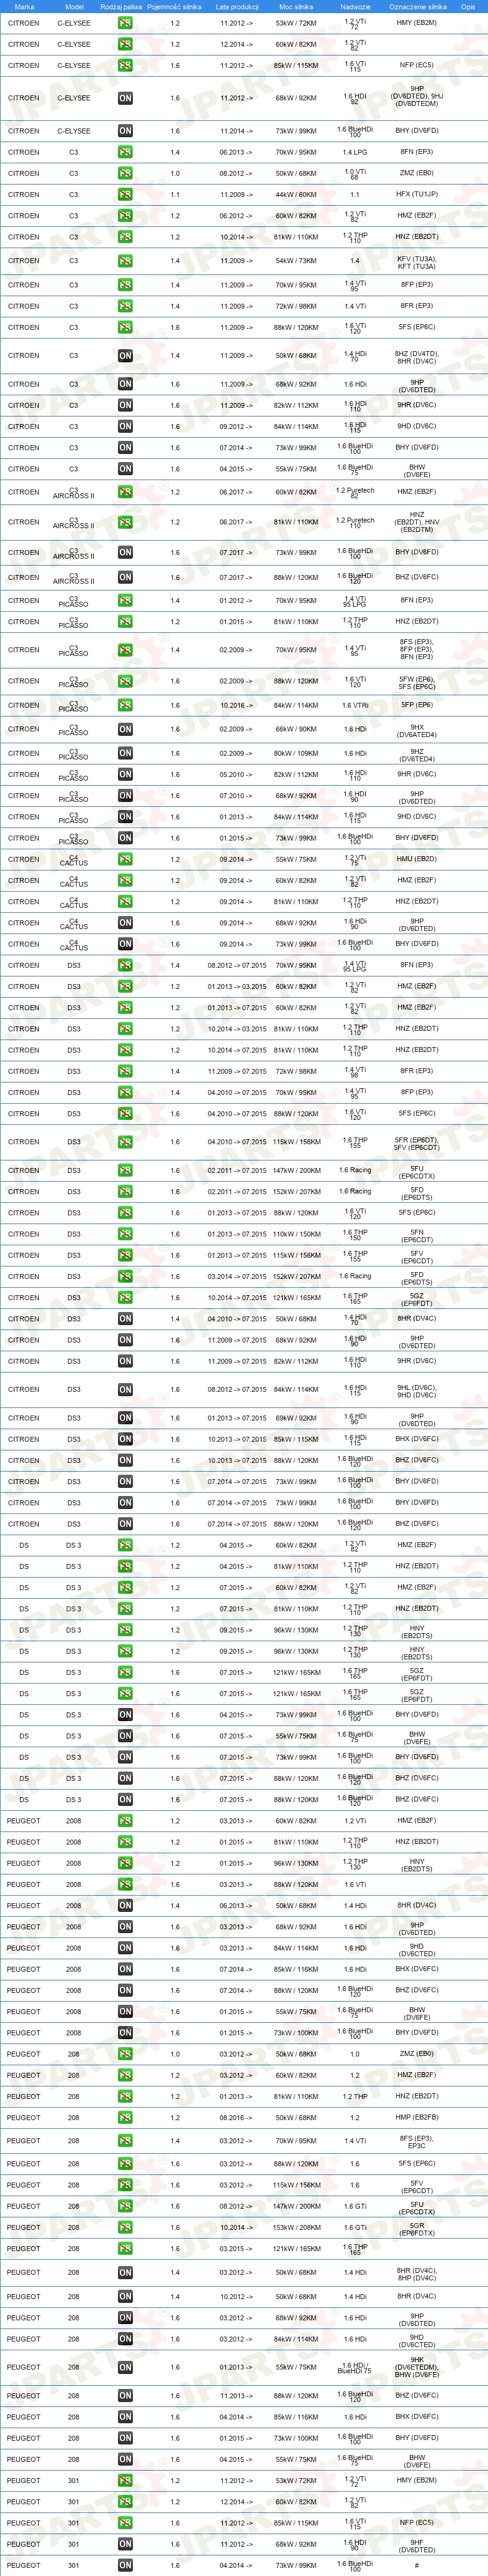488x2576 pixels.
Task: Click the Oznaczenie silnika column header
Action: pyautogui.click(x=417, y=6)
